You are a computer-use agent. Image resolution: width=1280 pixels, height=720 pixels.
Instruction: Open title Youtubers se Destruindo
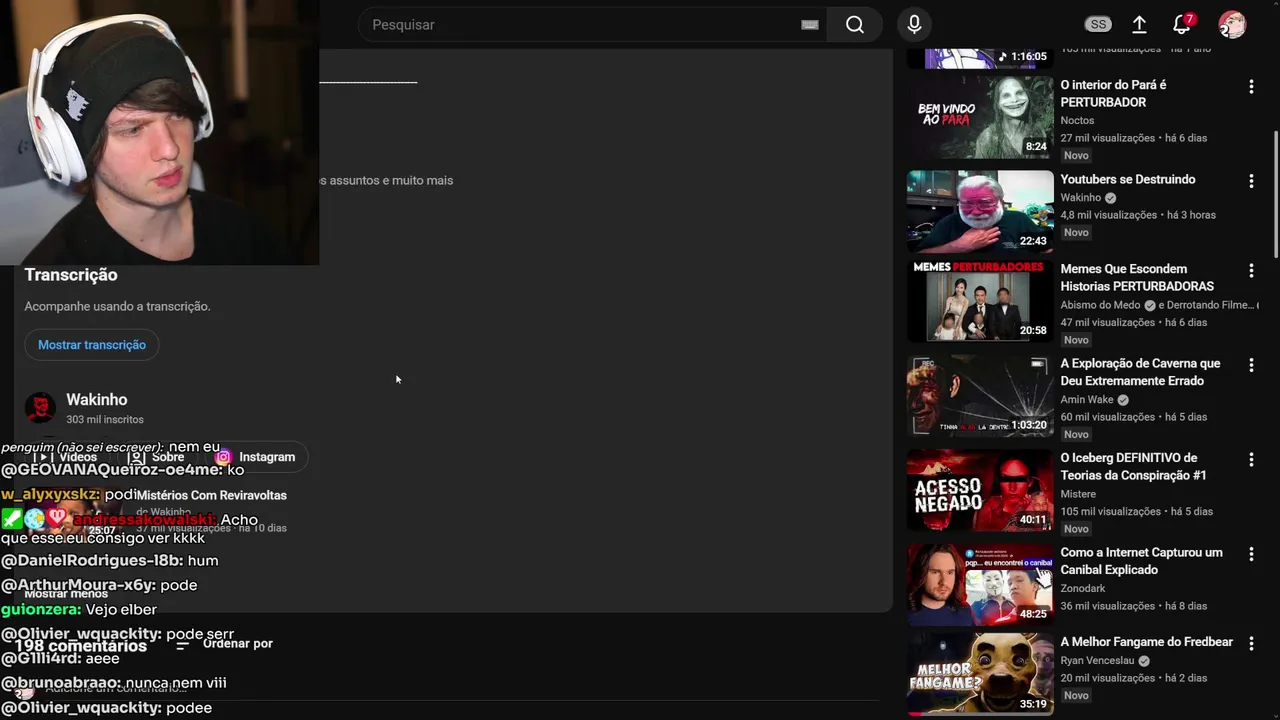pos(1128,180)
